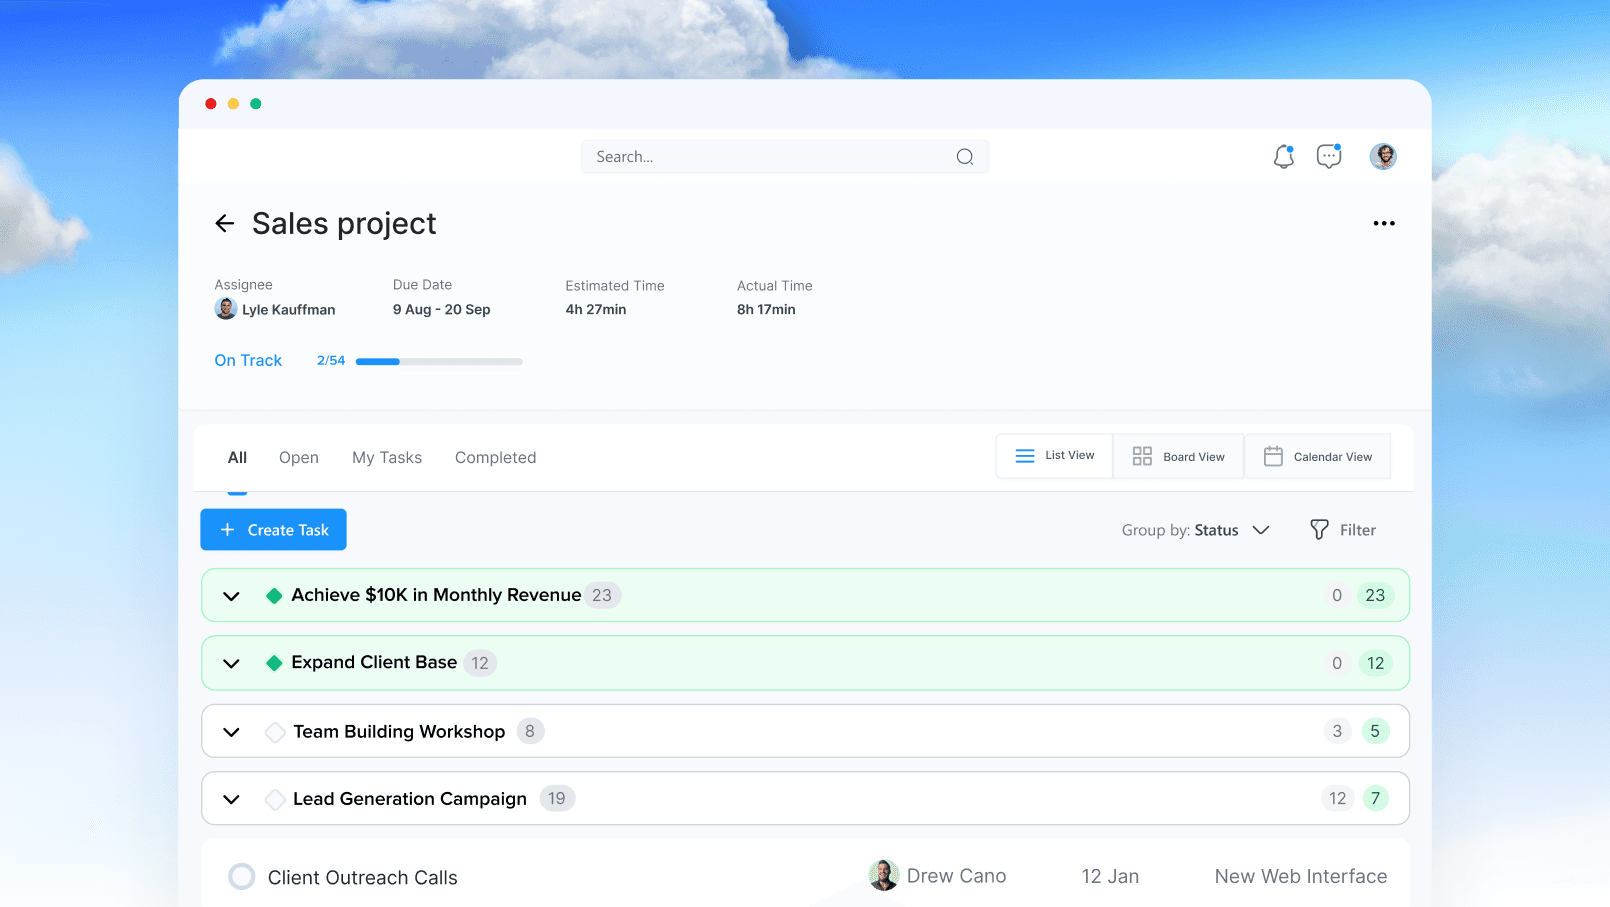Click the Filter button label
Viewport: 1610px width, 907px height.
(1358, 530)
